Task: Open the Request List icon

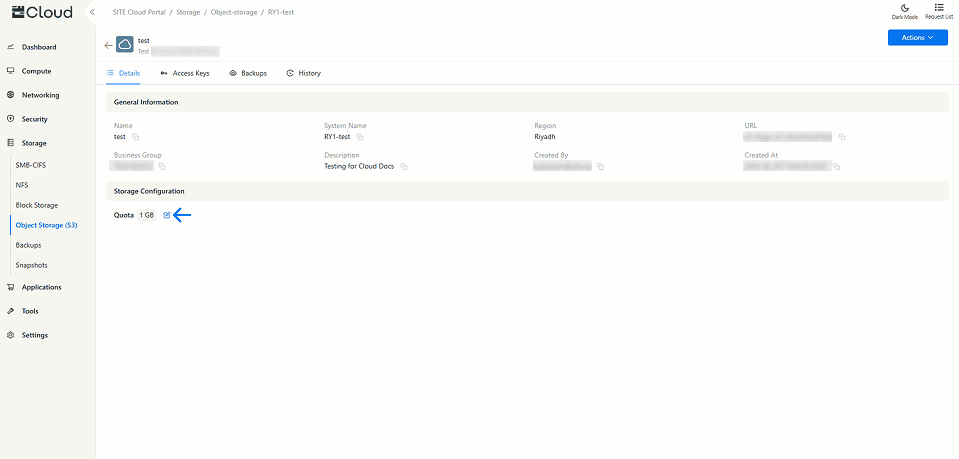Action: pyautogui.click(x=938, y=11)
